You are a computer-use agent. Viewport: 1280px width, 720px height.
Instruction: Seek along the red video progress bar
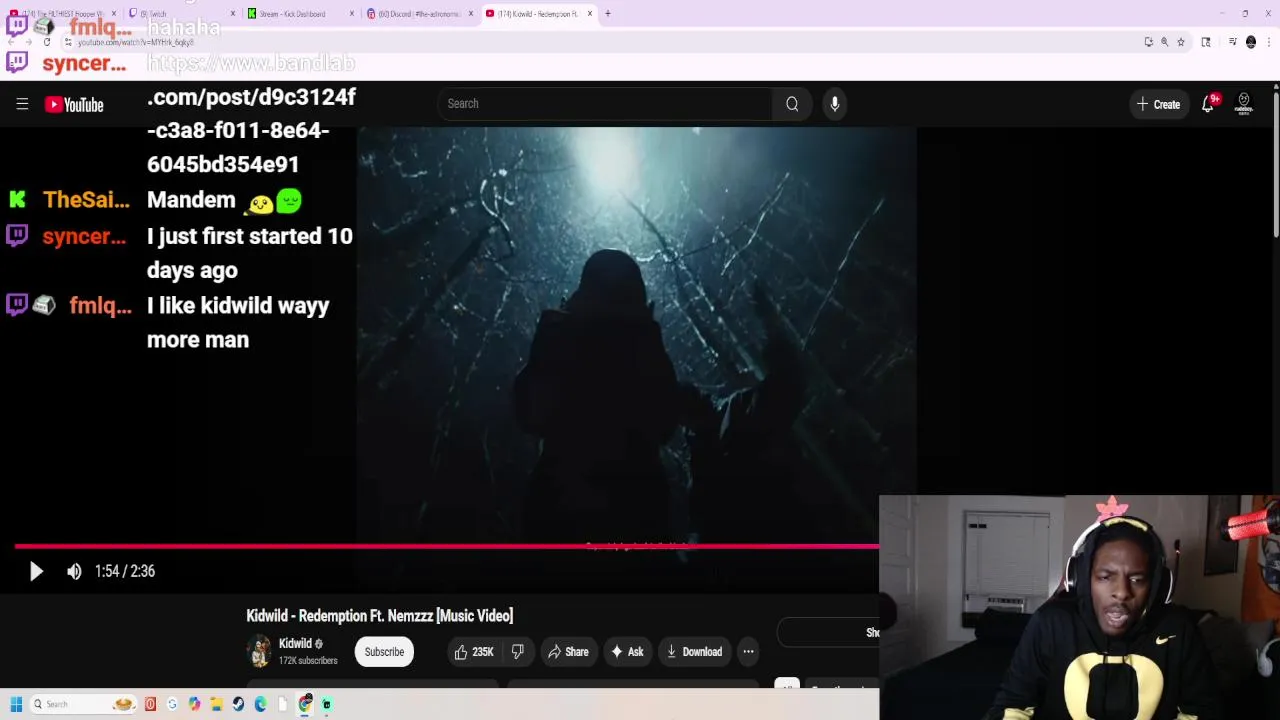coord(447,546)
